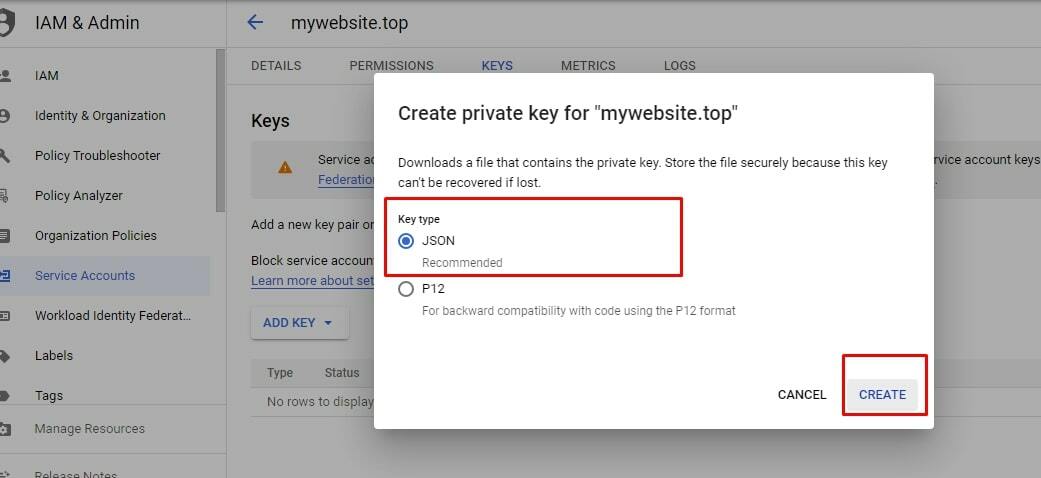Click the Labels tag icon in sidebar
Image resolution: width=1041 pixels, height=478 pixels.
(4, 356)
